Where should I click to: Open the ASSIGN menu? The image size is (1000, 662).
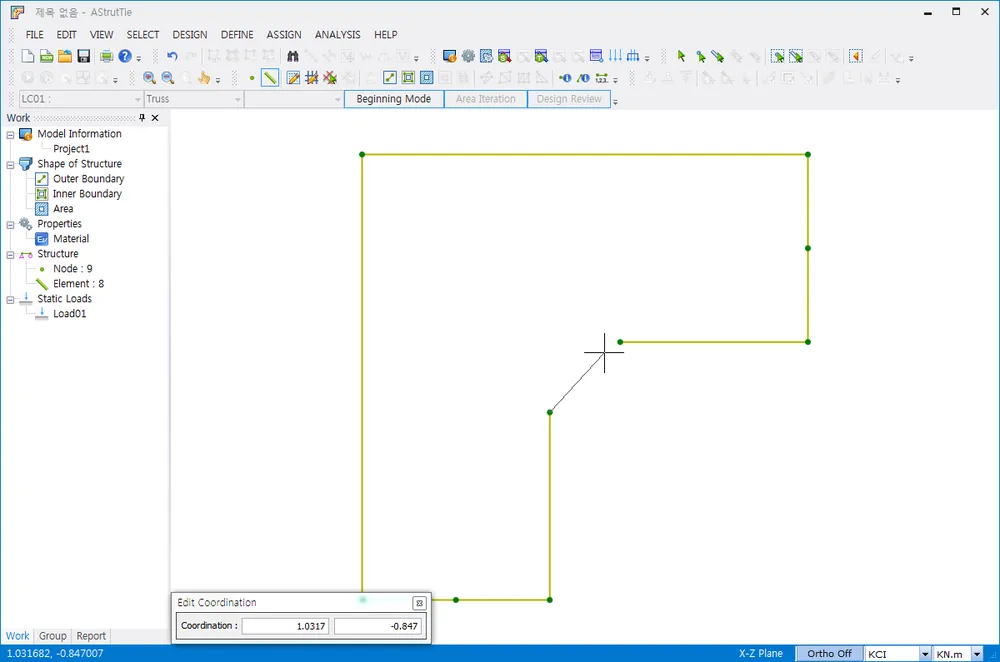[284, 34]
